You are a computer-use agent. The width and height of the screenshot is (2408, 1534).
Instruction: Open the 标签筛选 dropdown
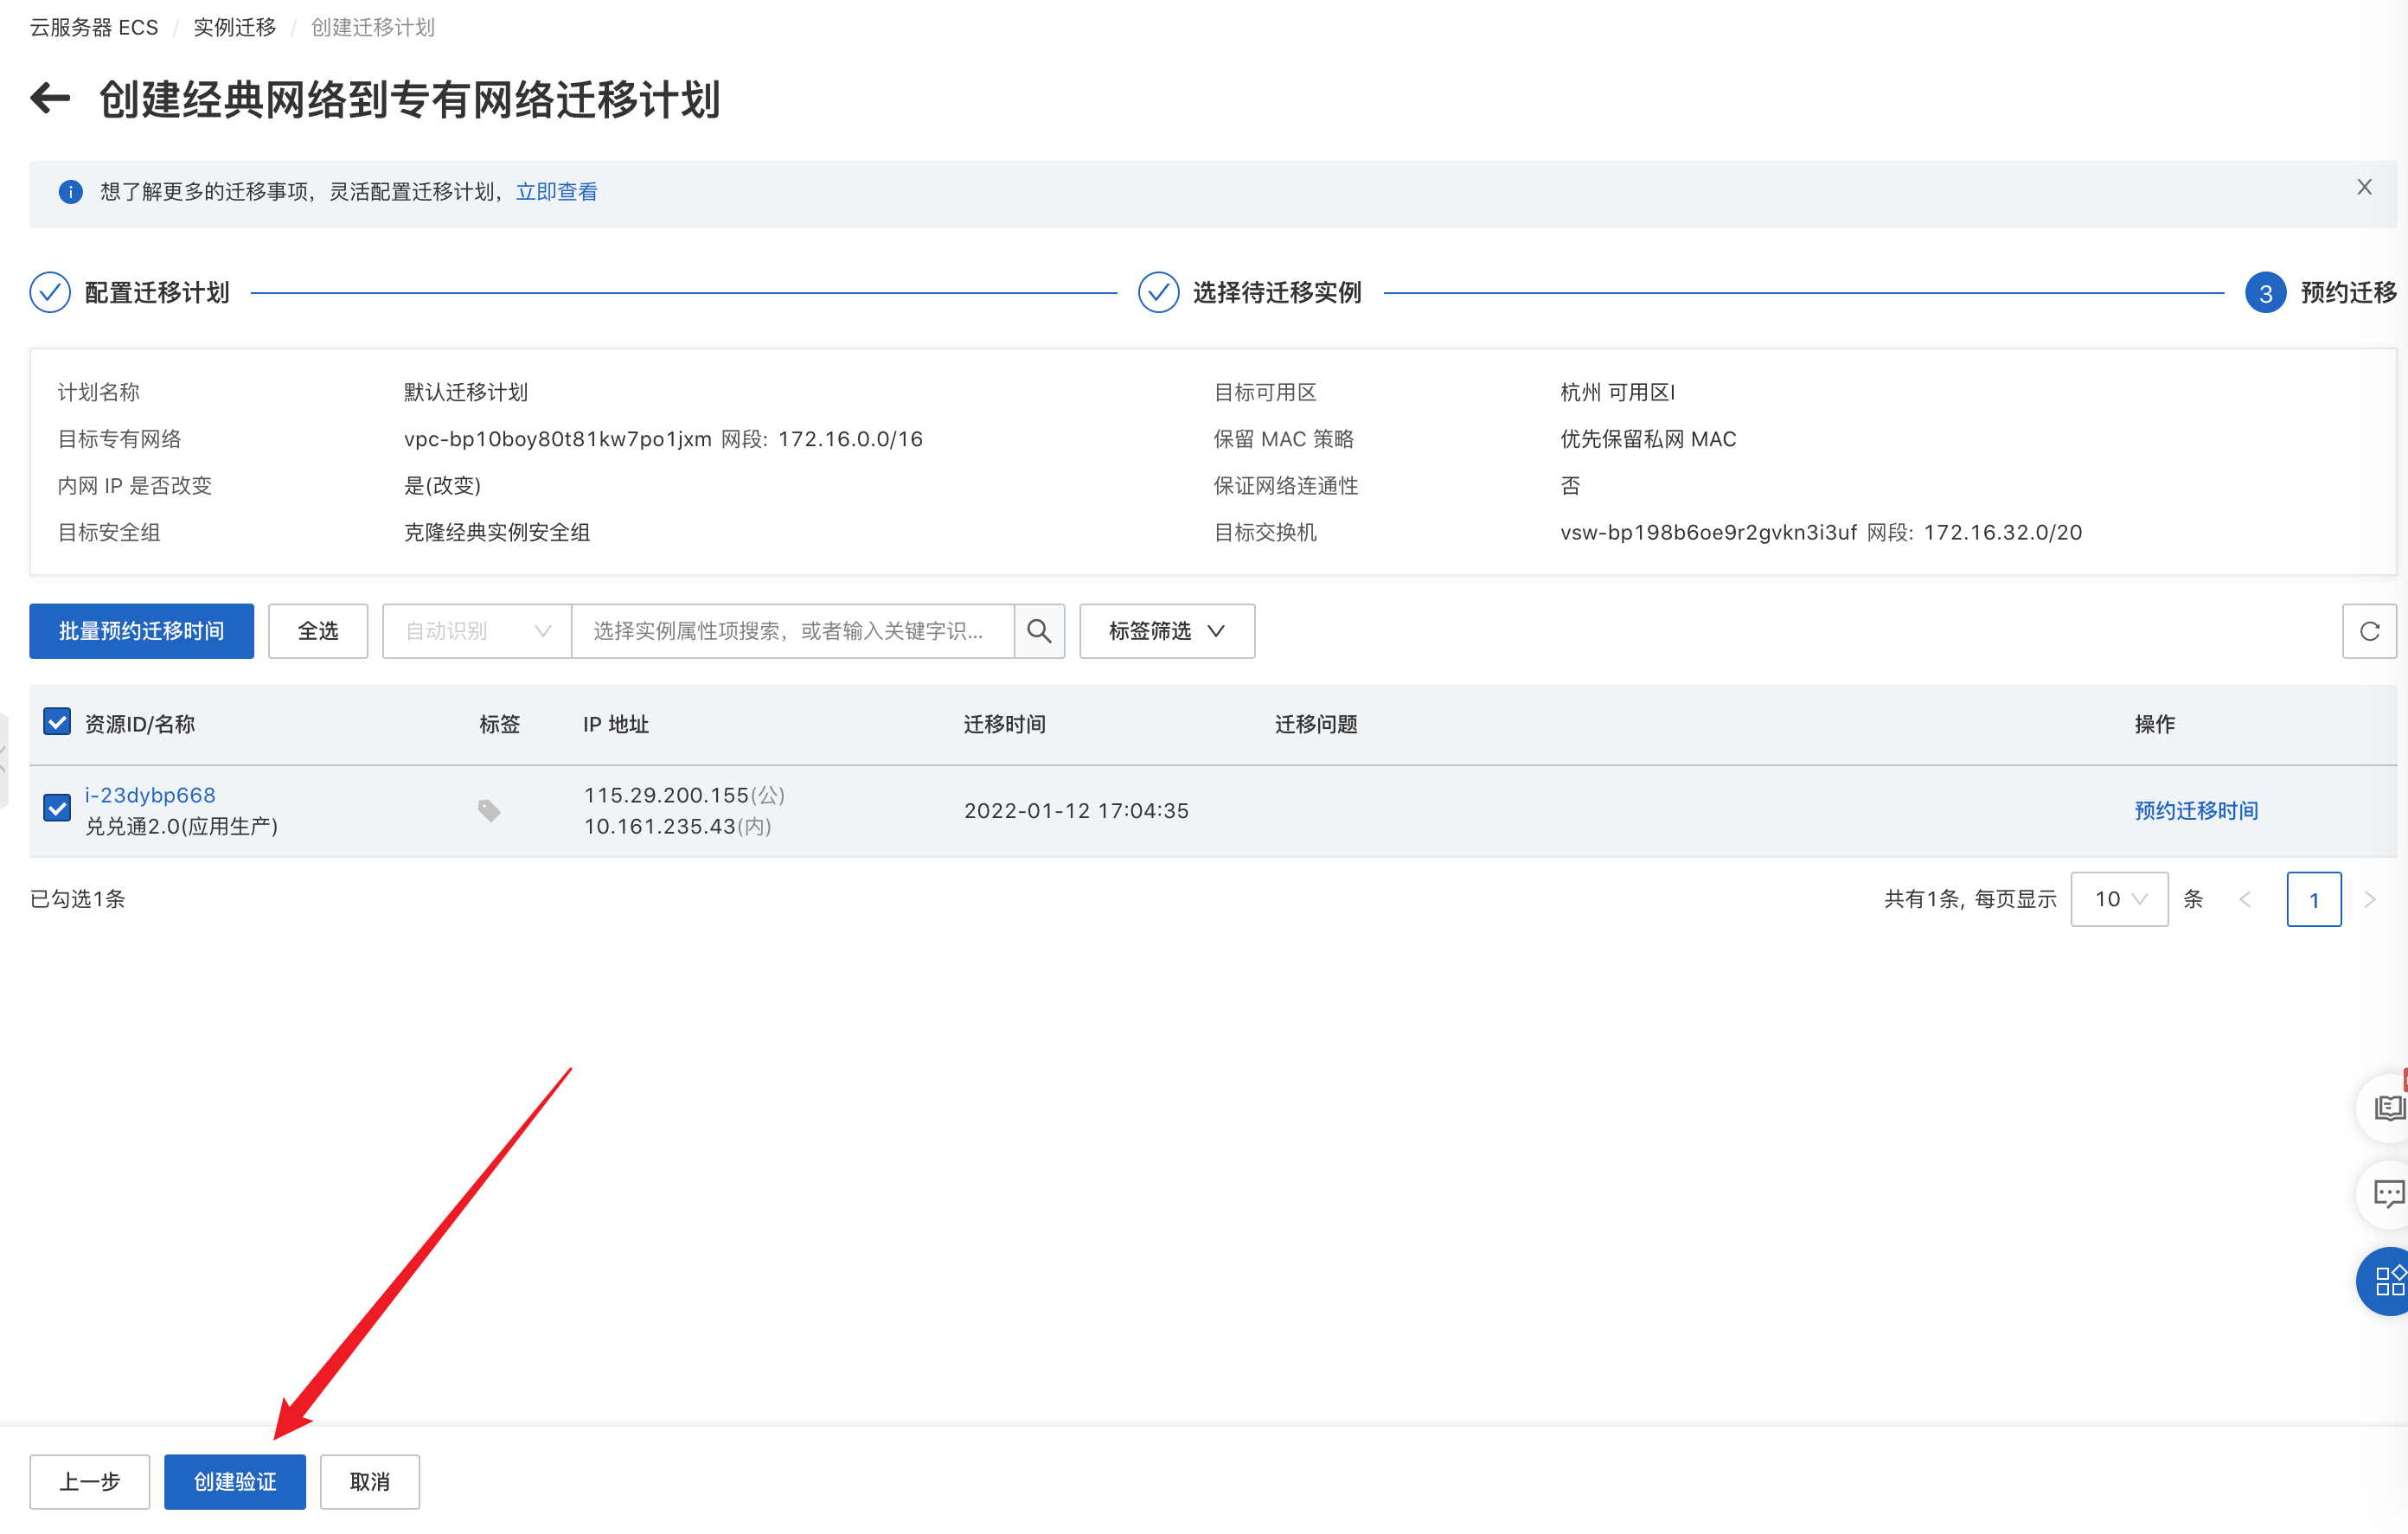(x=1166, y=631)
